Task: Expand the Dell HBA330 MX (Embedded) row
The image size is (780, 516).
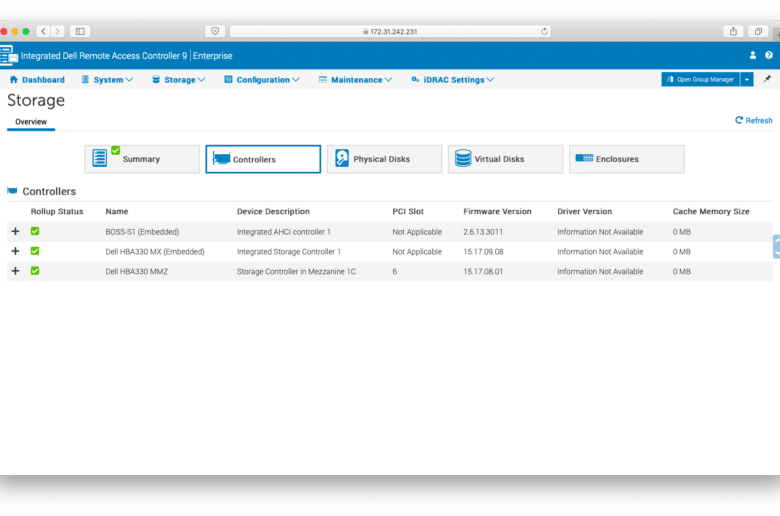Action: tap(15, 251)
